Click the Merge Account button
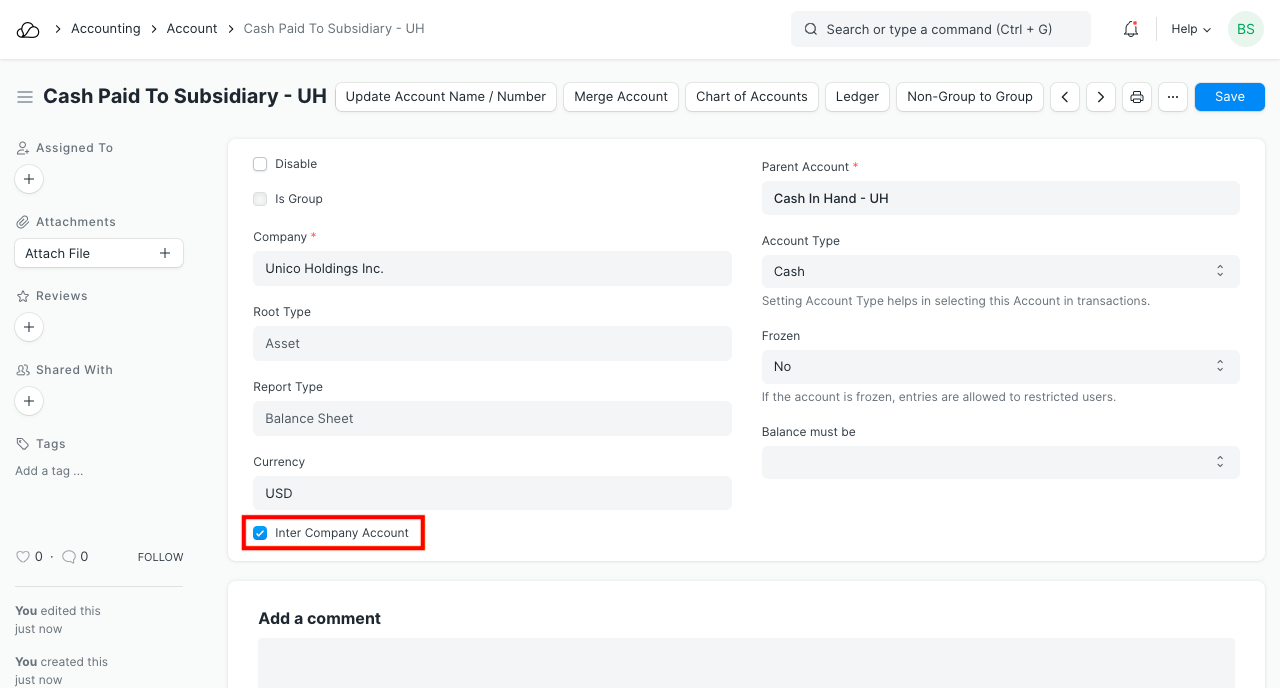Image resolution: width=1280 pixels, height=688 pixels. point(621,97)
